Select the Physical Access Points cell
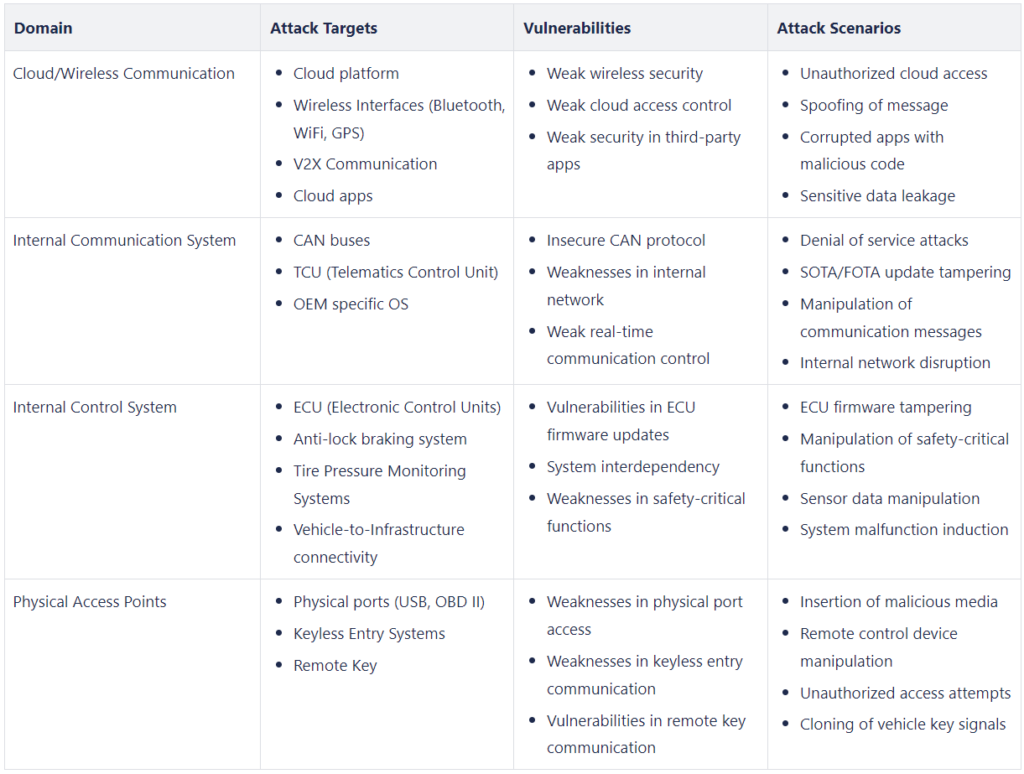The width and height of the screenshot is (1024, 774). click(x=89, y=602)
